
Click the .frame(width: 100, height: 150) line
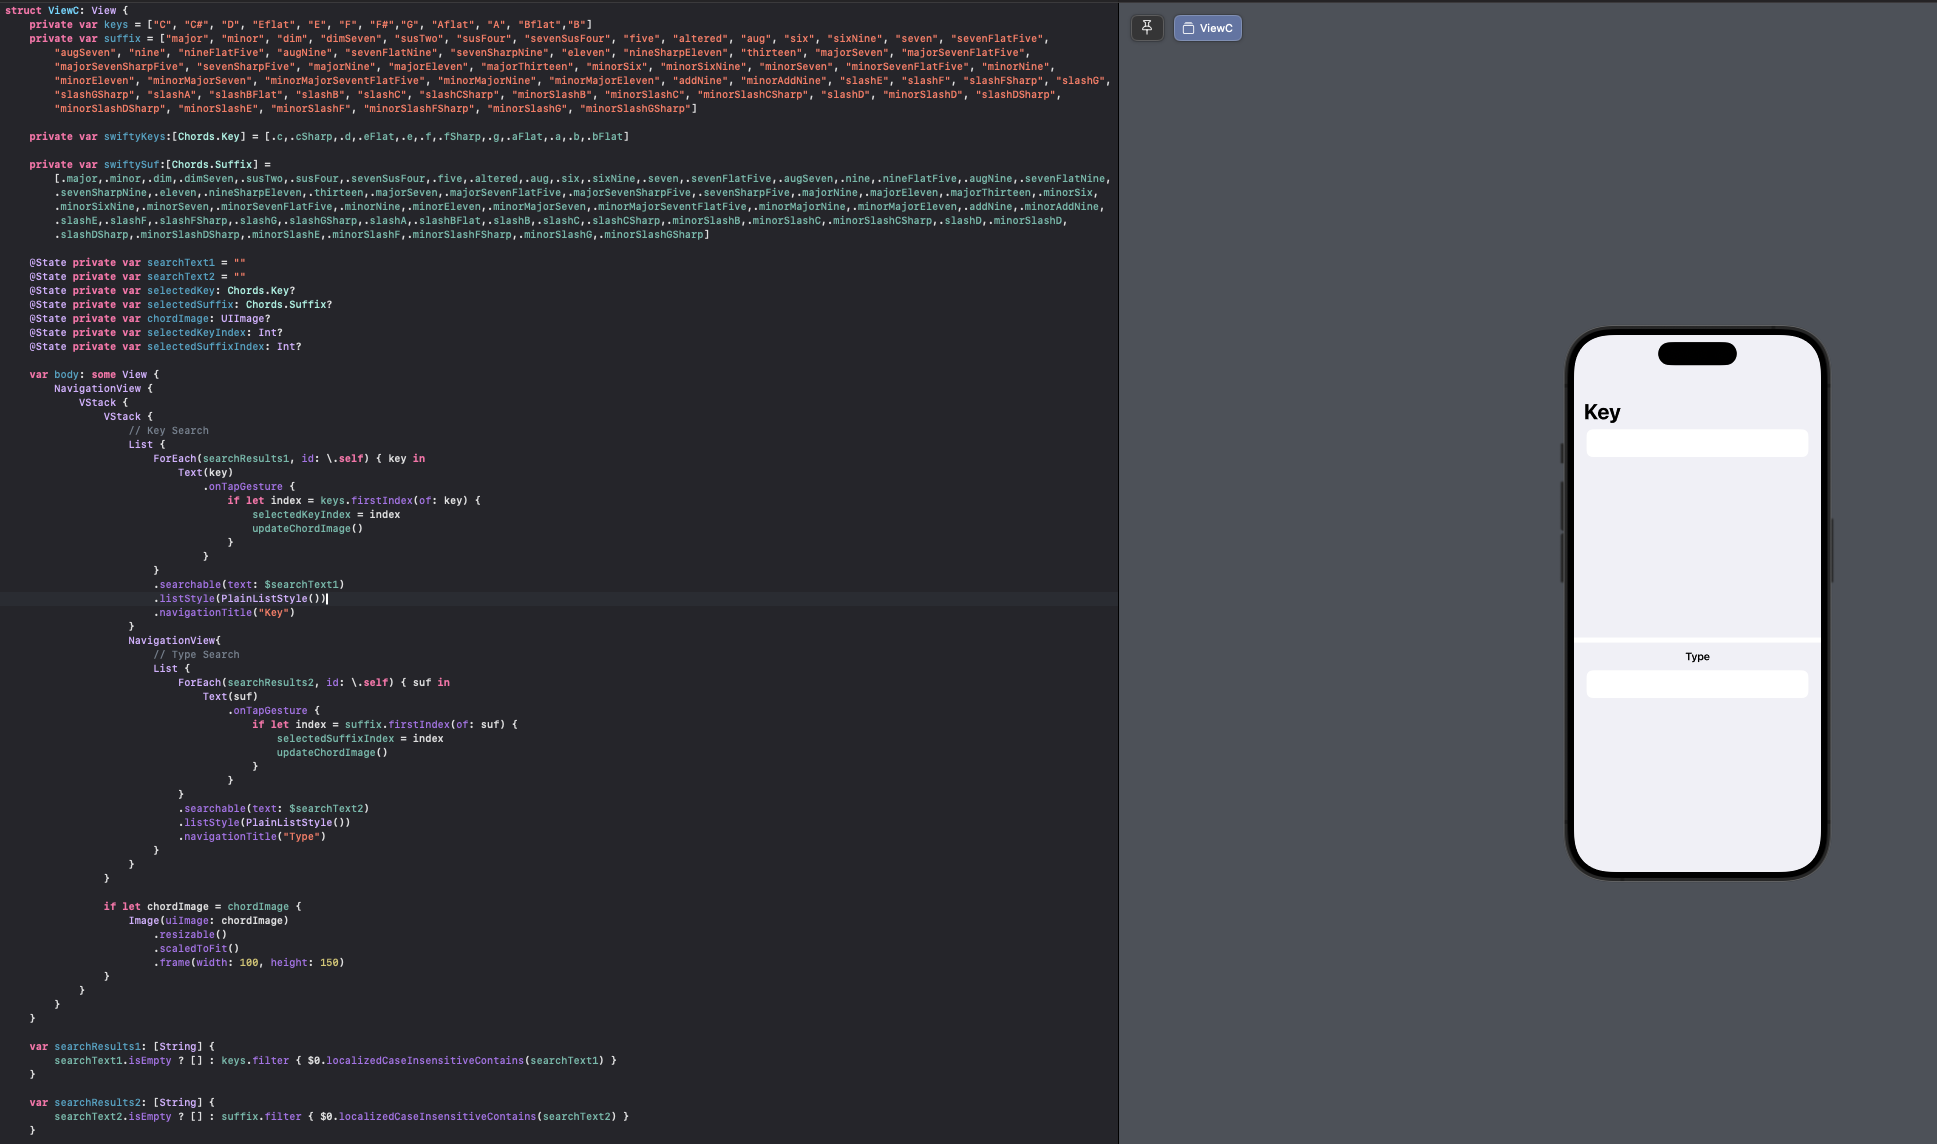coord(248,963)
